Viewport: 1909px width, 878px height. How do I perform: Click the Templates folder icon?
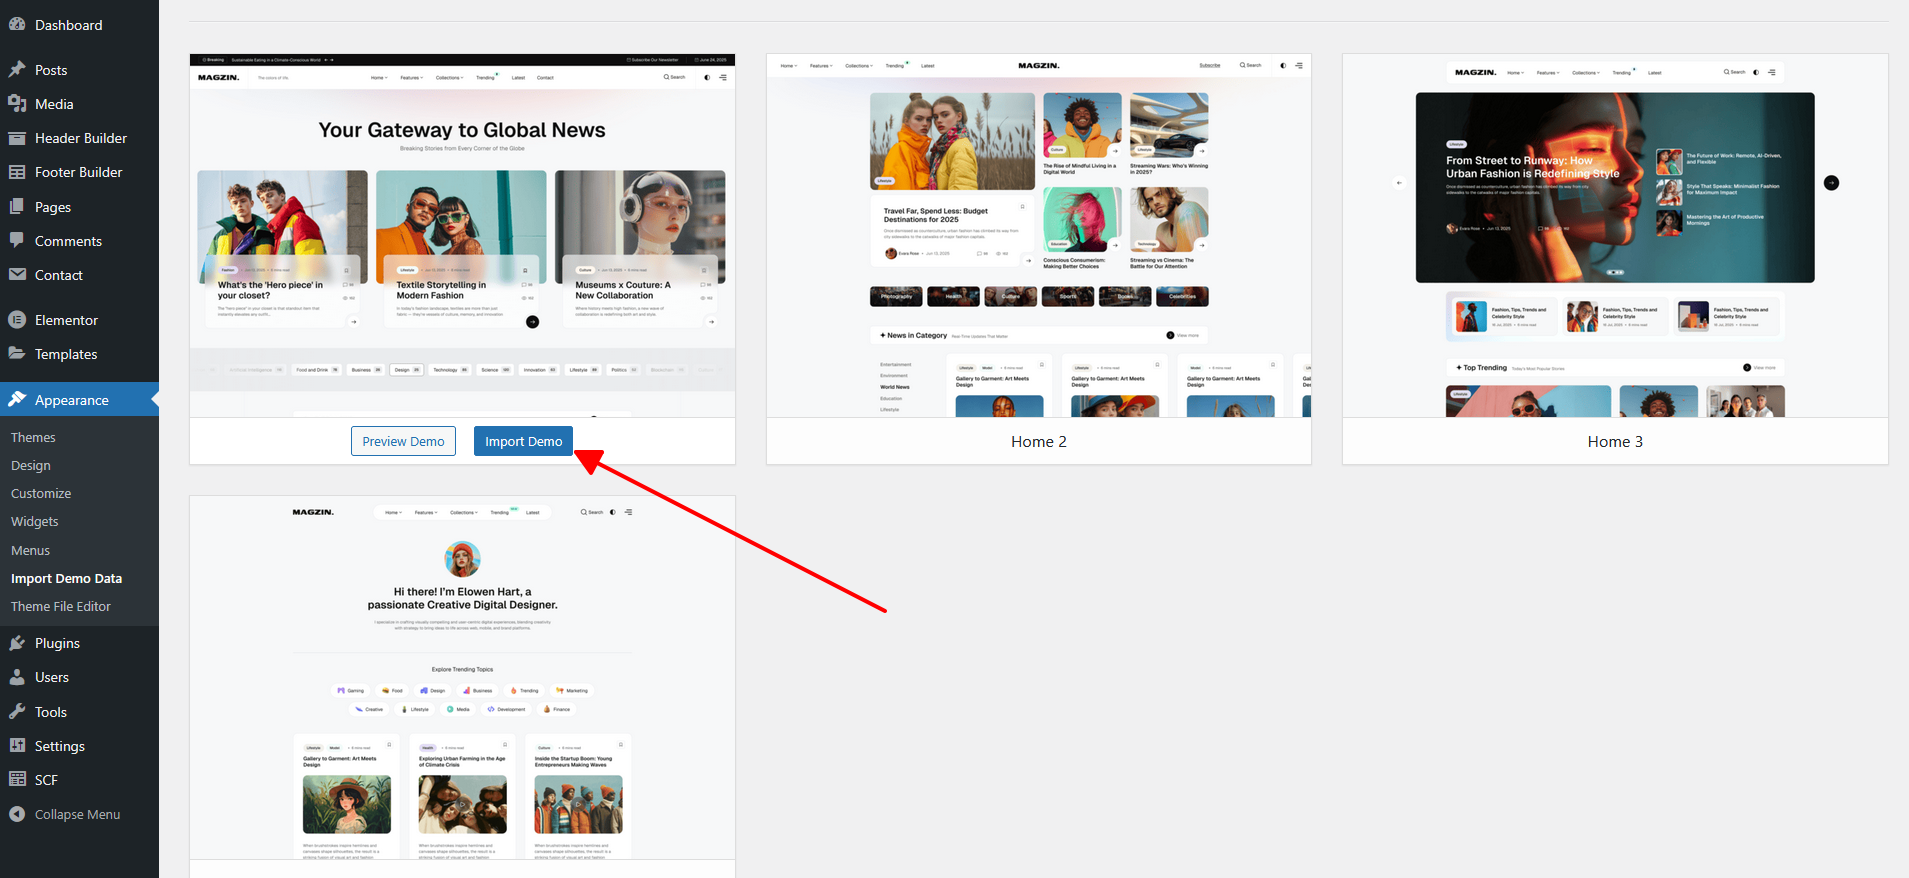[x=17, y=354]
